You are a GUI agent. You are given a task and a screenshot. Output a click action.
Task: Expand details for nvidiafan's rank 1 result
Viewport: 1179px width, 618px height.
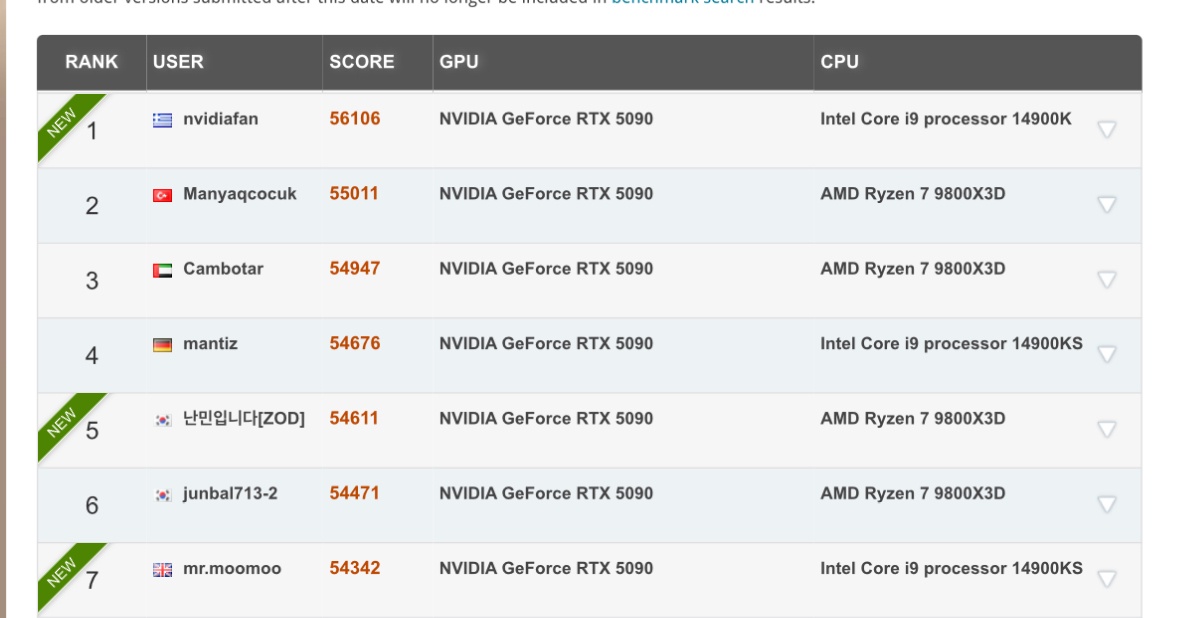click(x=1106, y=129)
